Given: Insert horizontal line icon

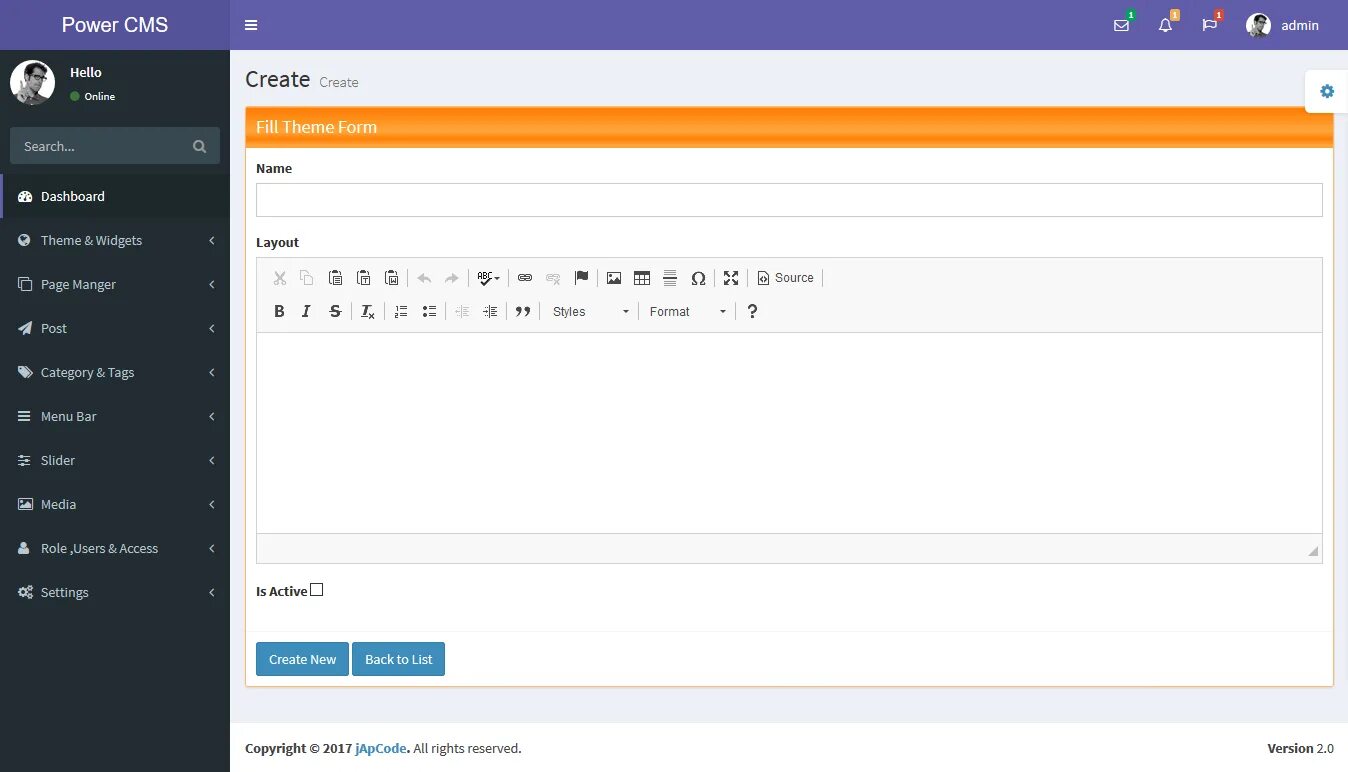Looking at the screenshot, I should 670,278.
